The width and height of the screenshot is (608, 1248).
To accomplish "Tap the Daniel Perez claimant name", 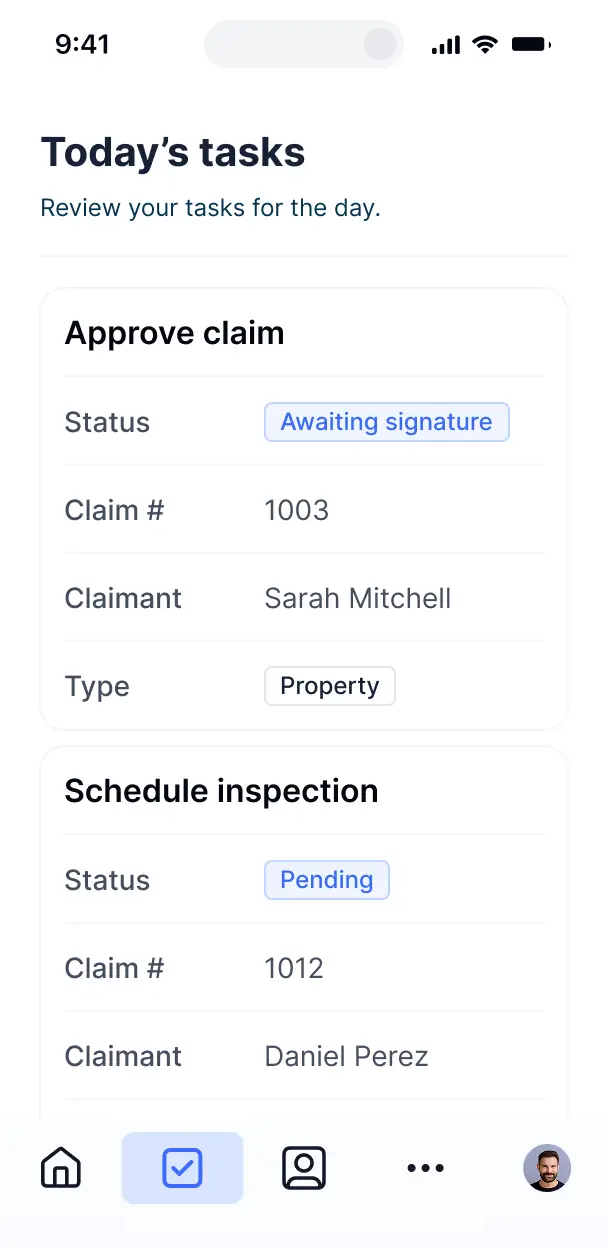I will (346, 1056).
